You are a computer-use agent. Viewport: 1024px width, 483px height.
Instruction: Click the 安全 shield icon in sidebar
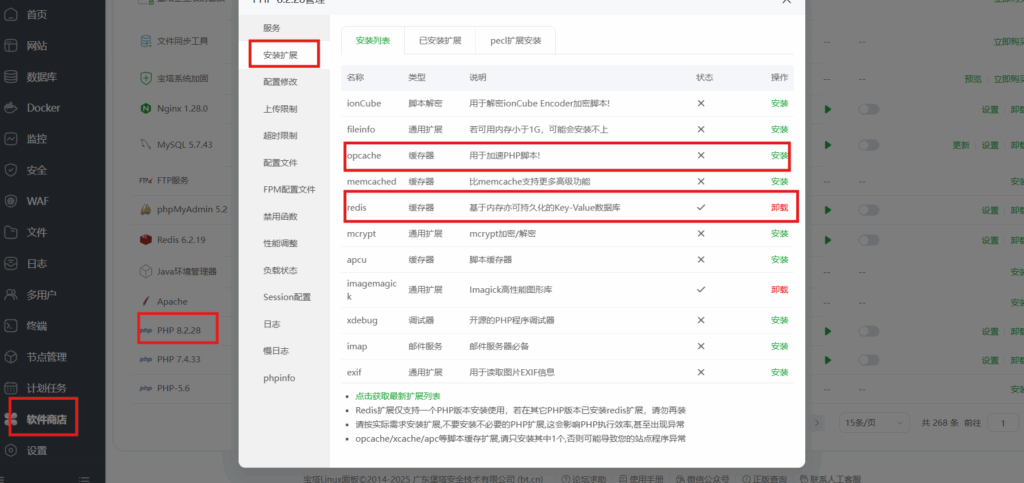click(x=10, y=170)
